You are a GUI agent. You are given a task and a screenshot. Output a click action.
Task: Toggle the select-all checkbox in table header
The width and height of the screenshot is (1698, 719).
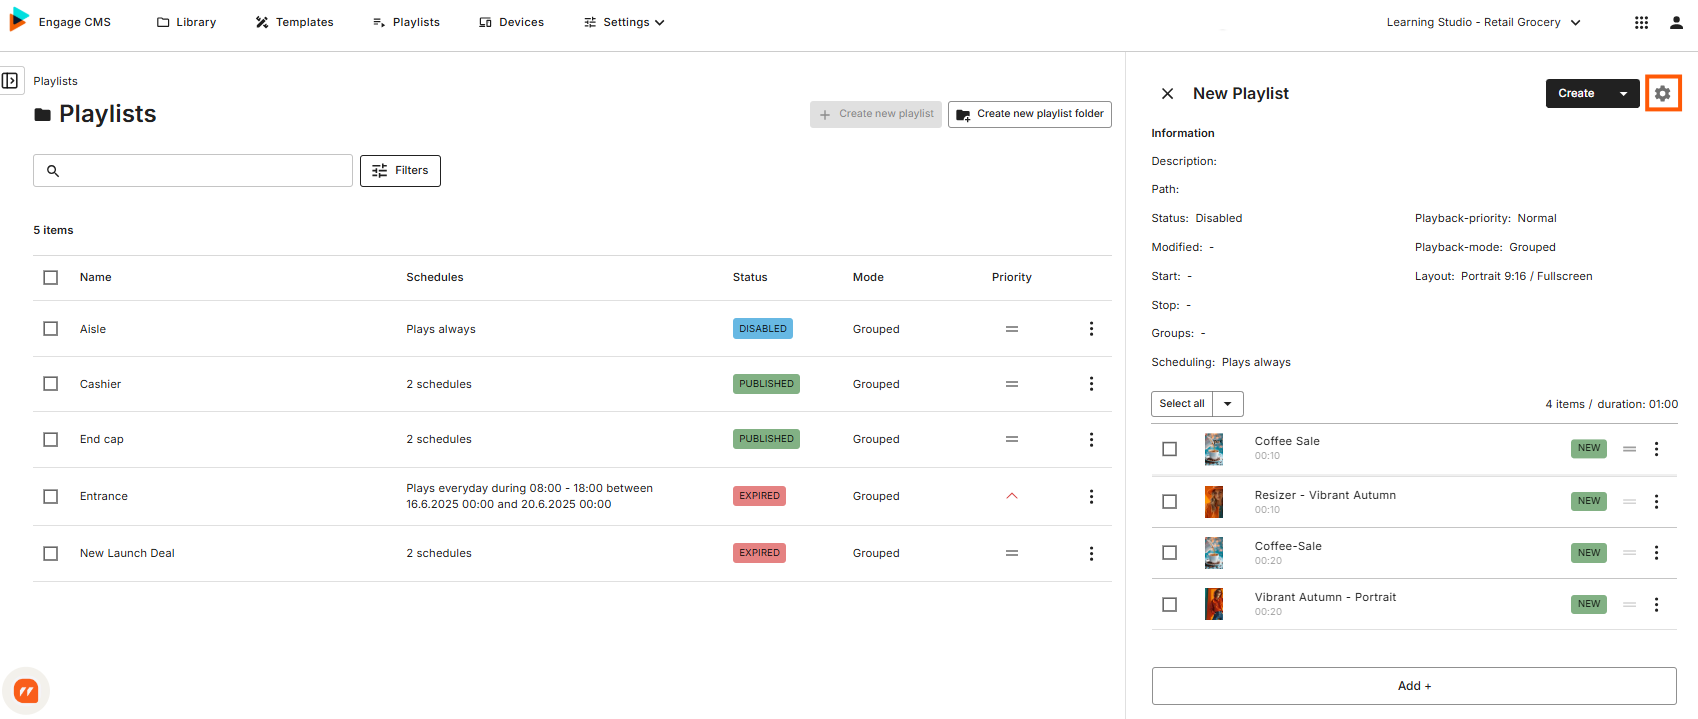coord(51,277)
